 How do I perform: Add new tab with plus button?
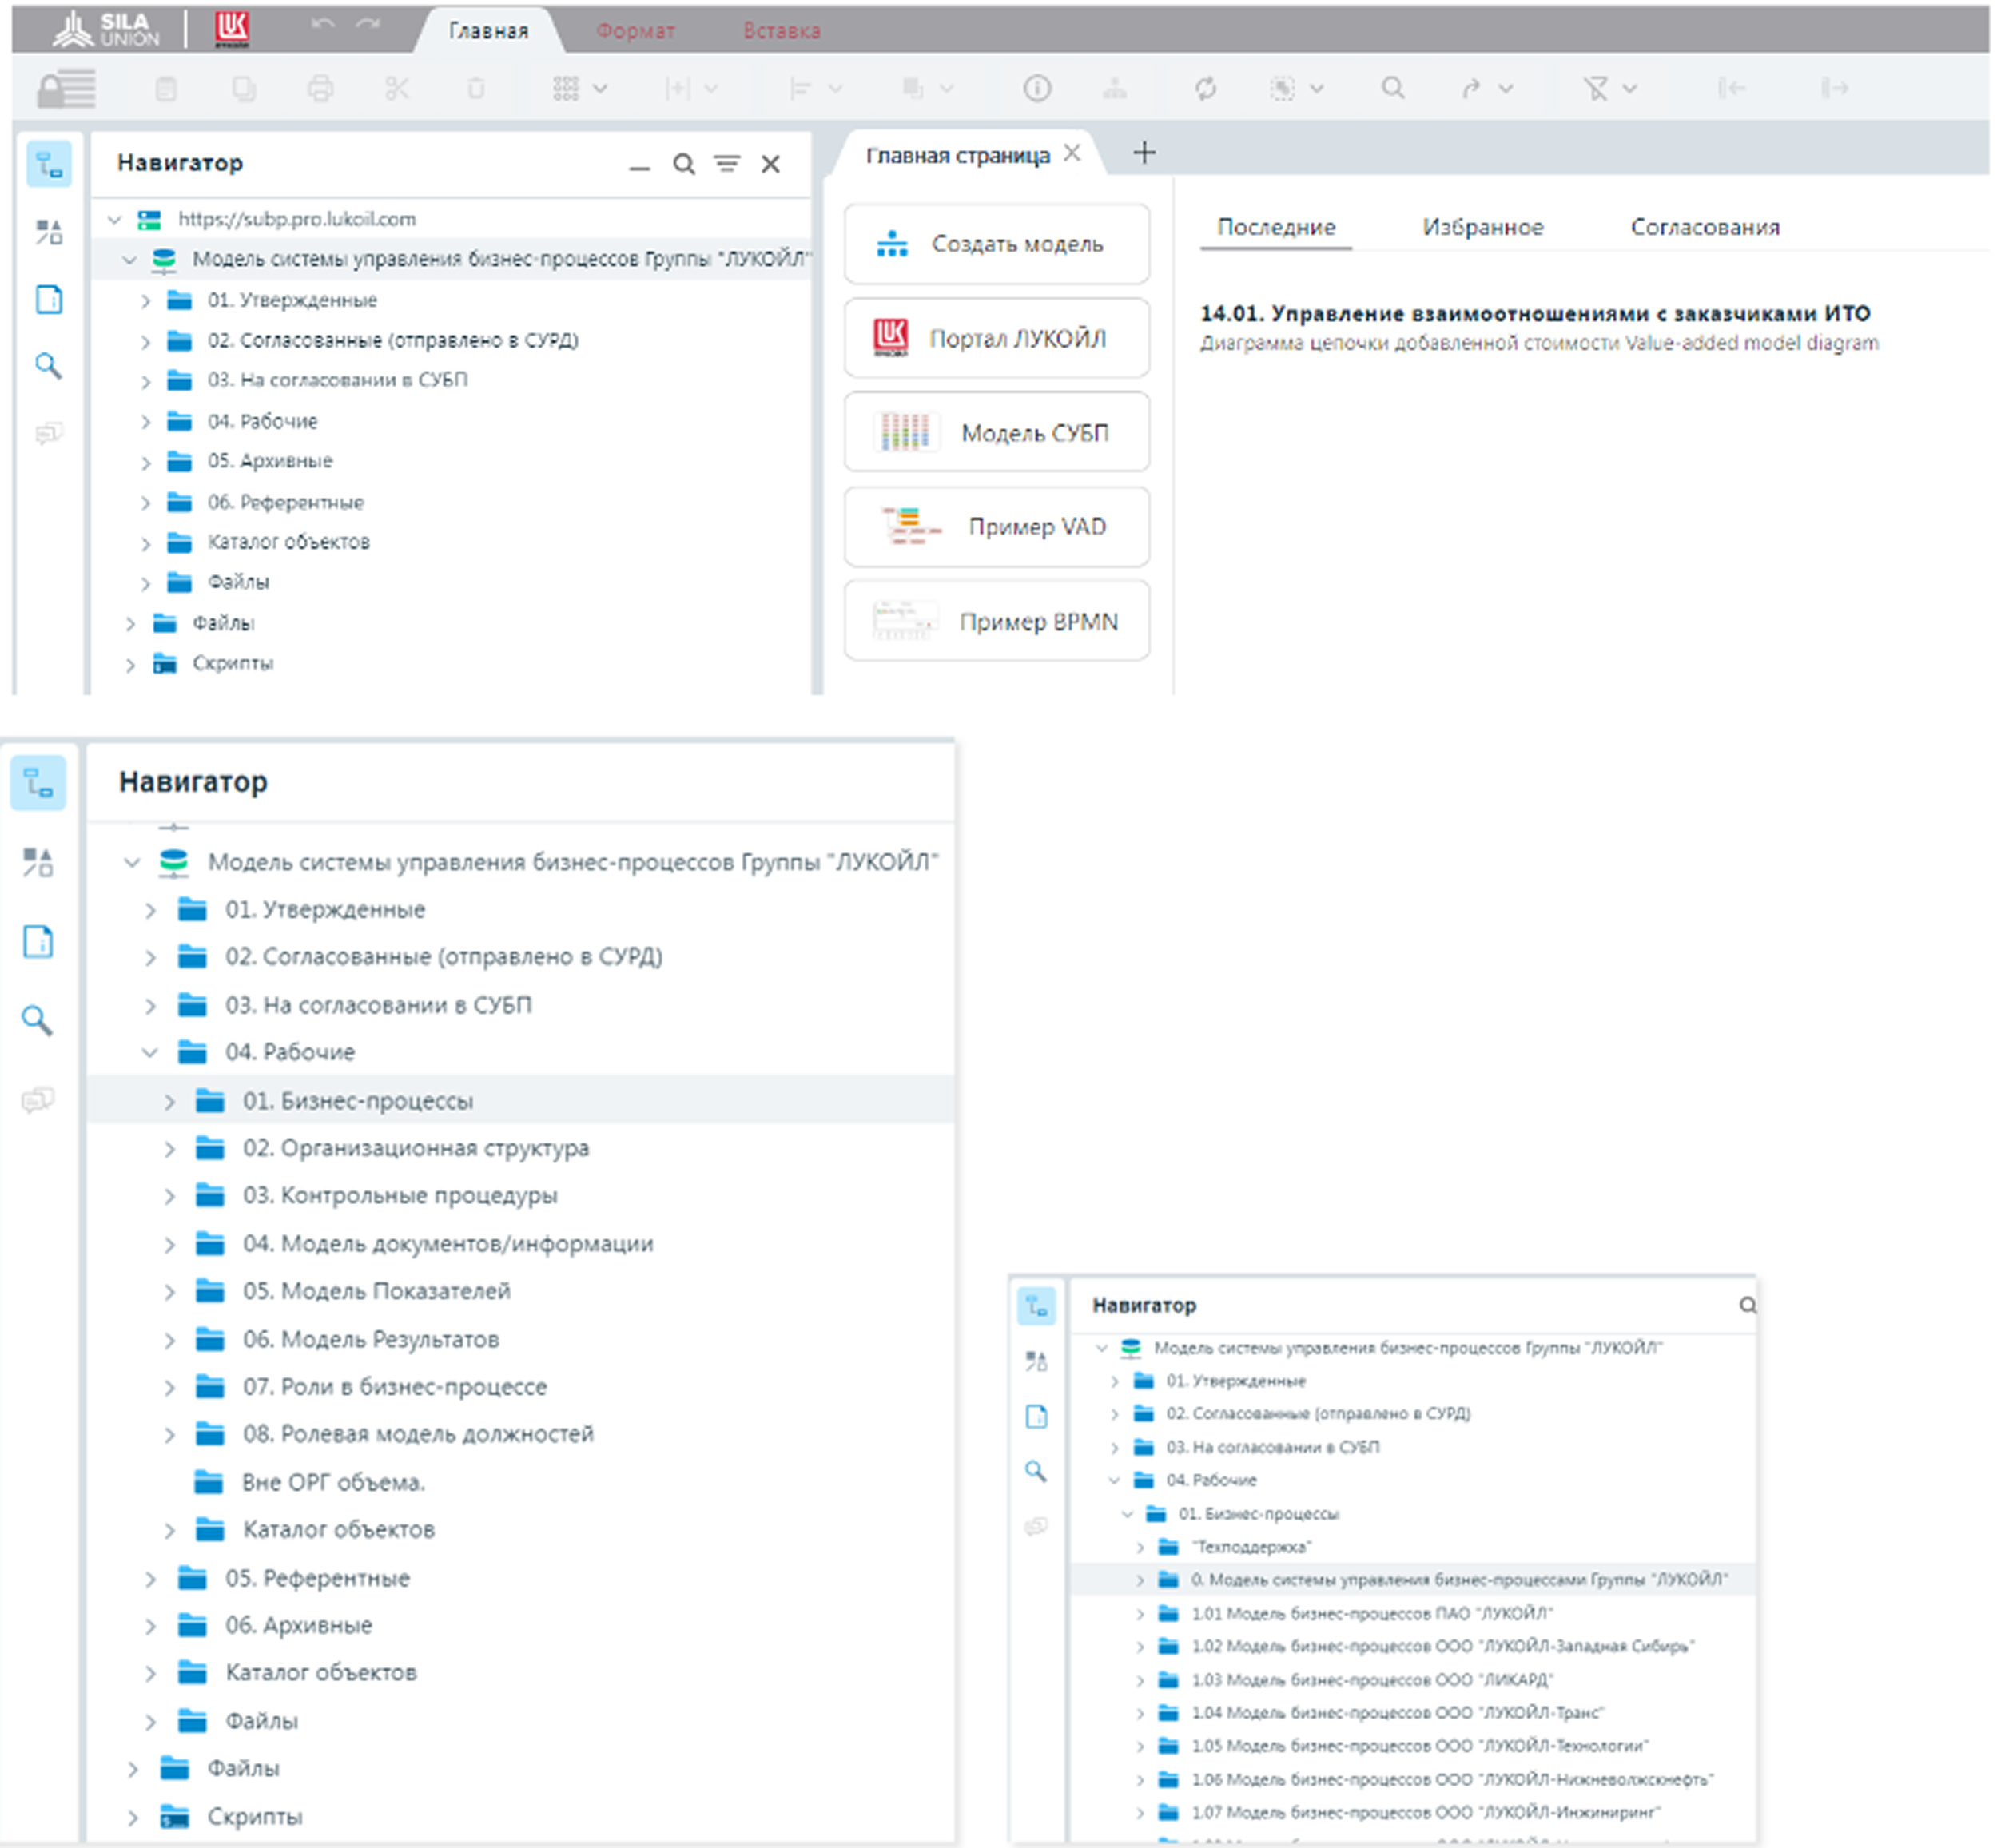[x=1144, y=153]
